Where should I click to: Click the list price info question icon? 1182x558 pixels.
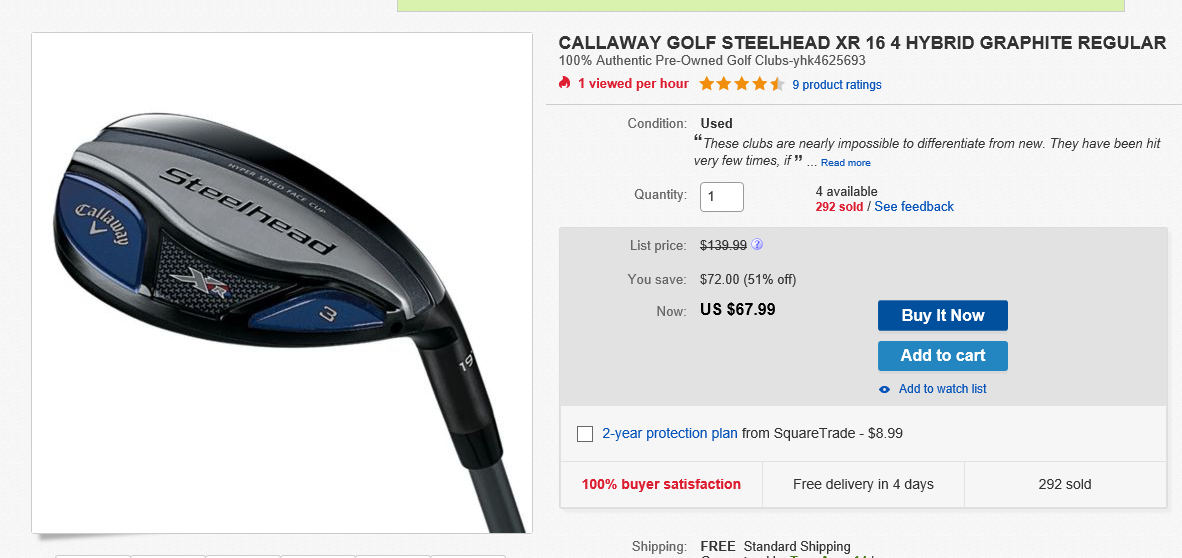757,244
